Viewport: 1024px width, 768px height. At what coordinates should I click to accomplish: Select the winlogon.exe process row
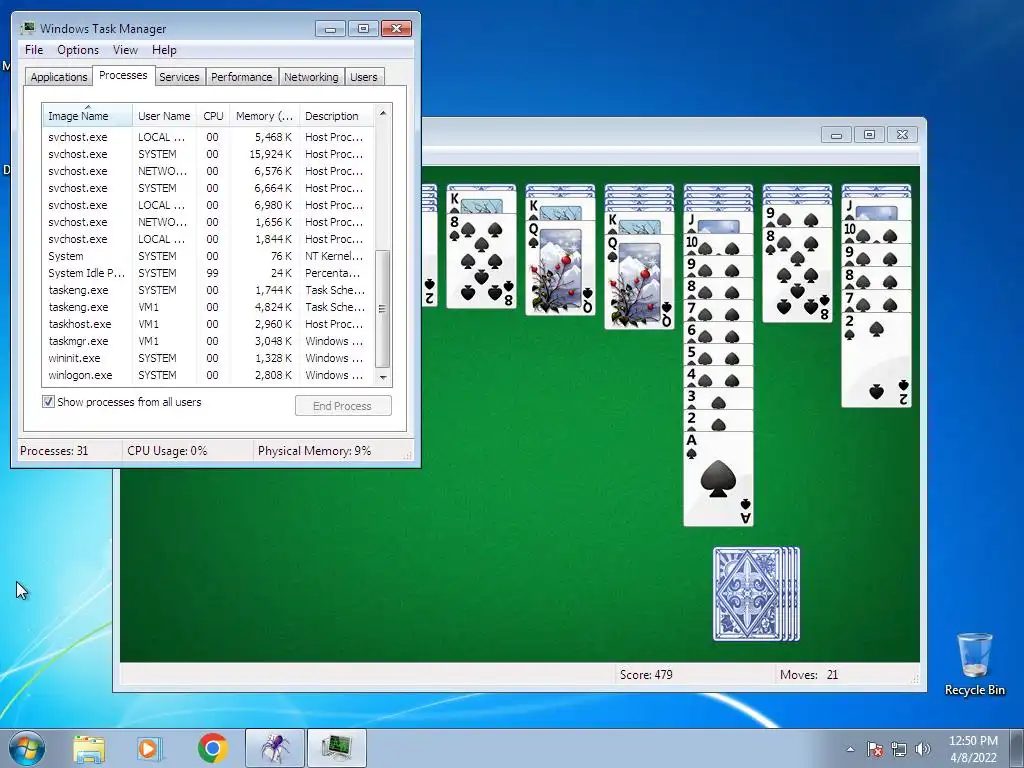pyautogui.click(x=208, y=375)
